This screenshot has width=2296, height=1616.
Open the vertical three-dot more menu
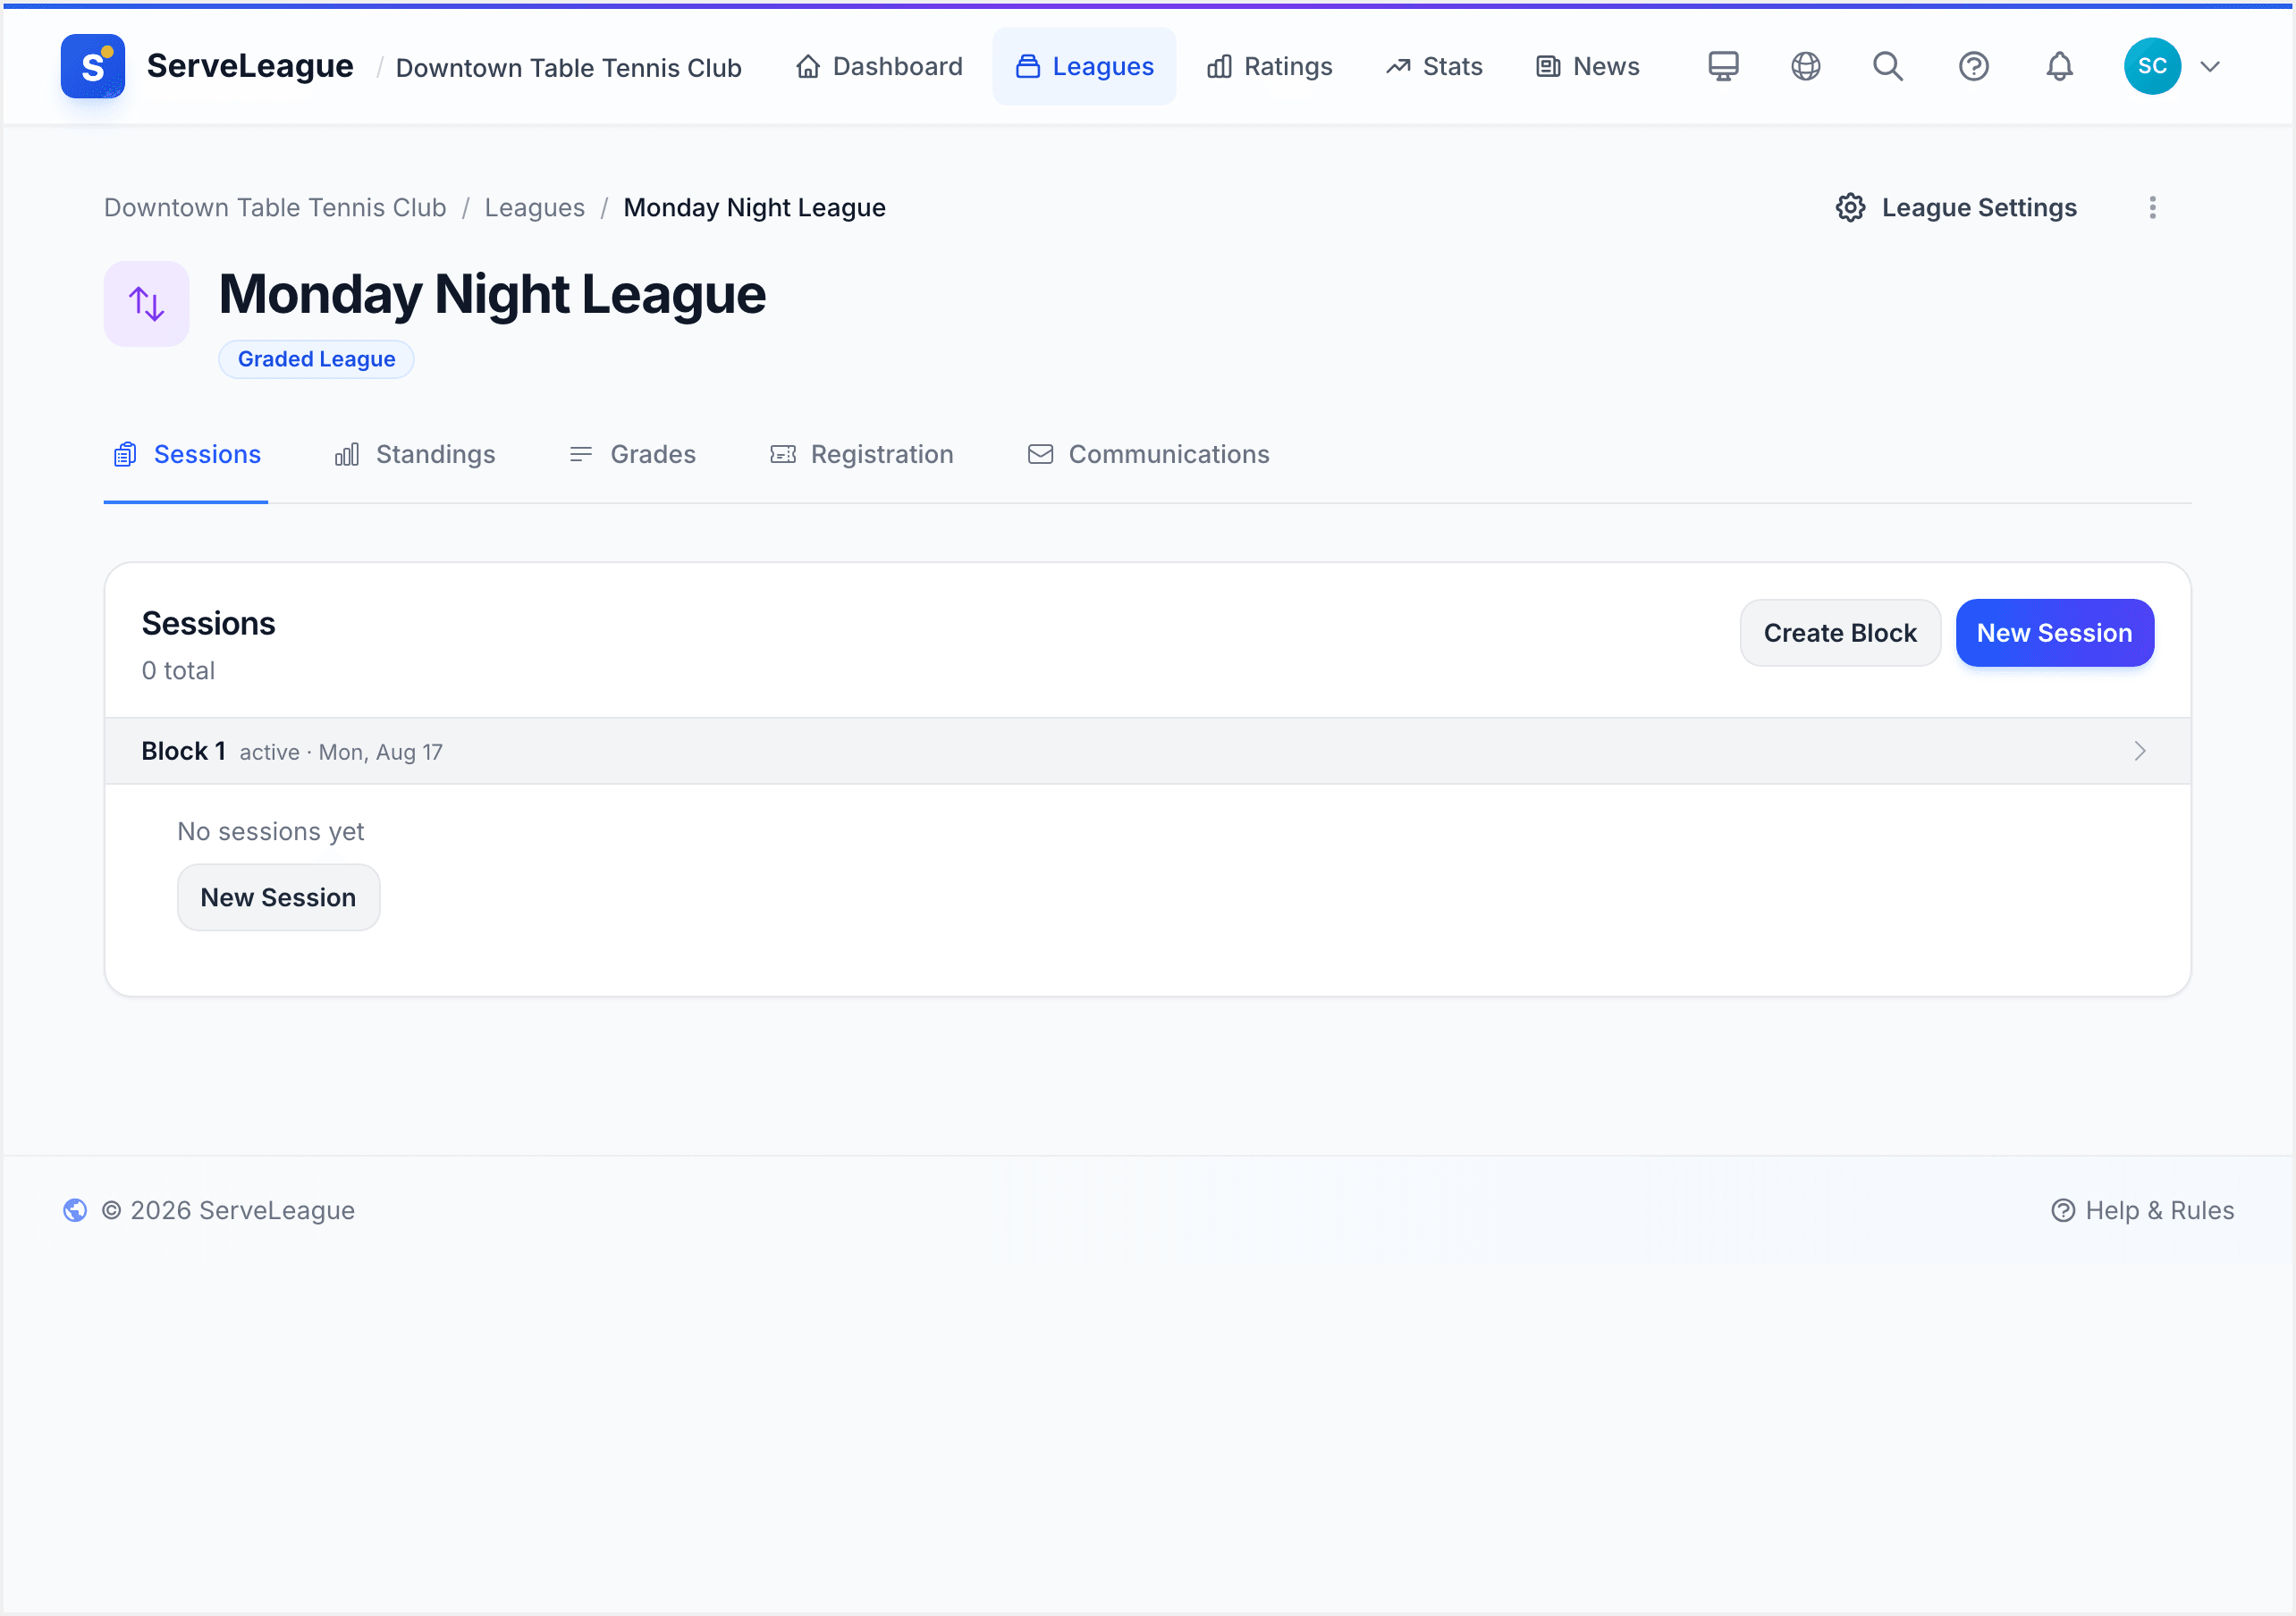[2152, 207]
